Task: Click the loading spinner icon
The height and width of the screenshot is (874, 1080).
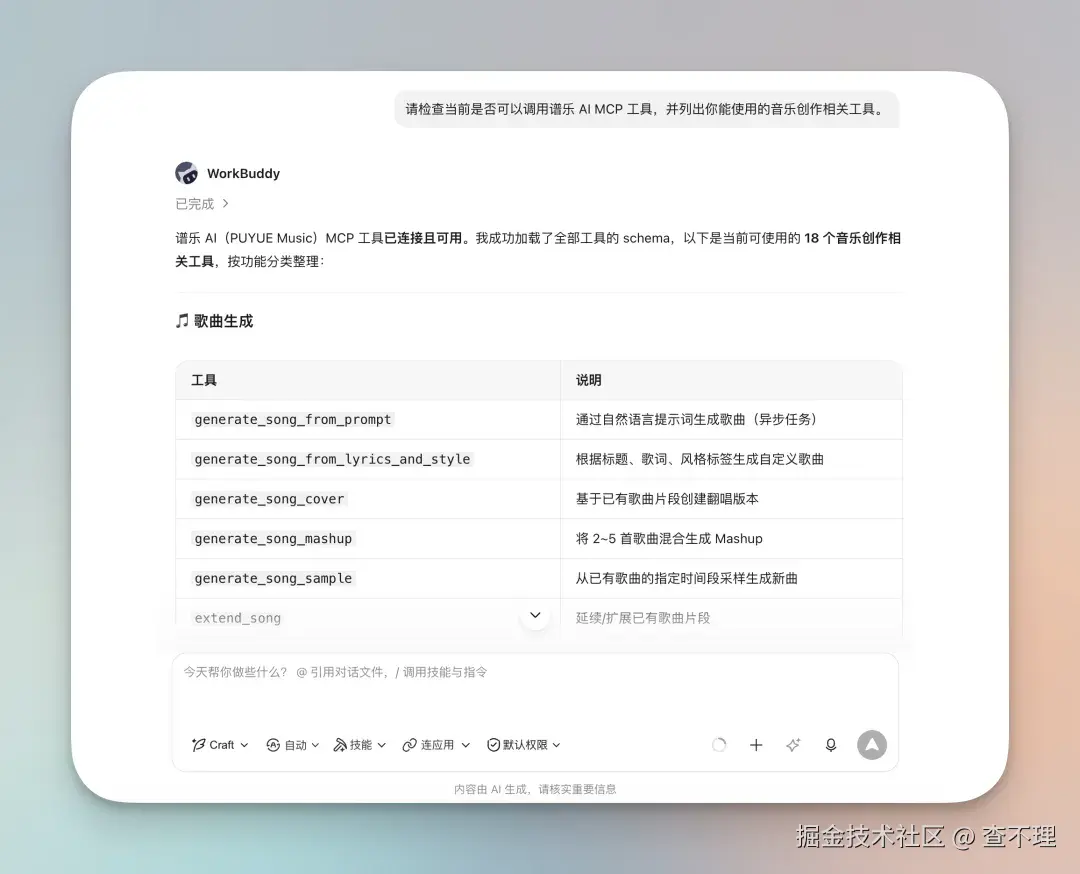Action: point(719,745)
